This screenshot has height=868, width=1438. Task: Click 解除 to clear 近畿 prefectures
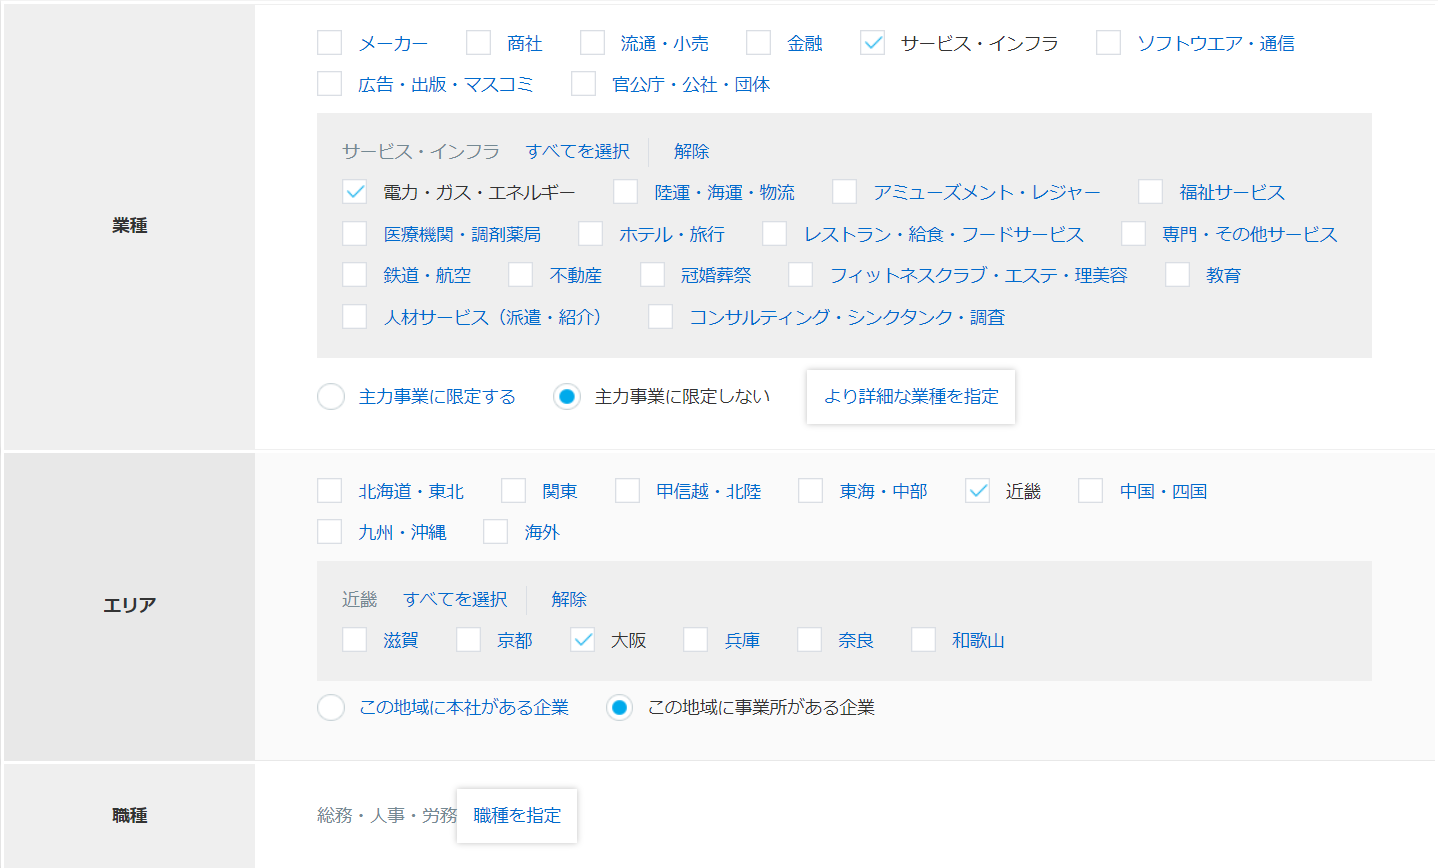pos(568,598)
